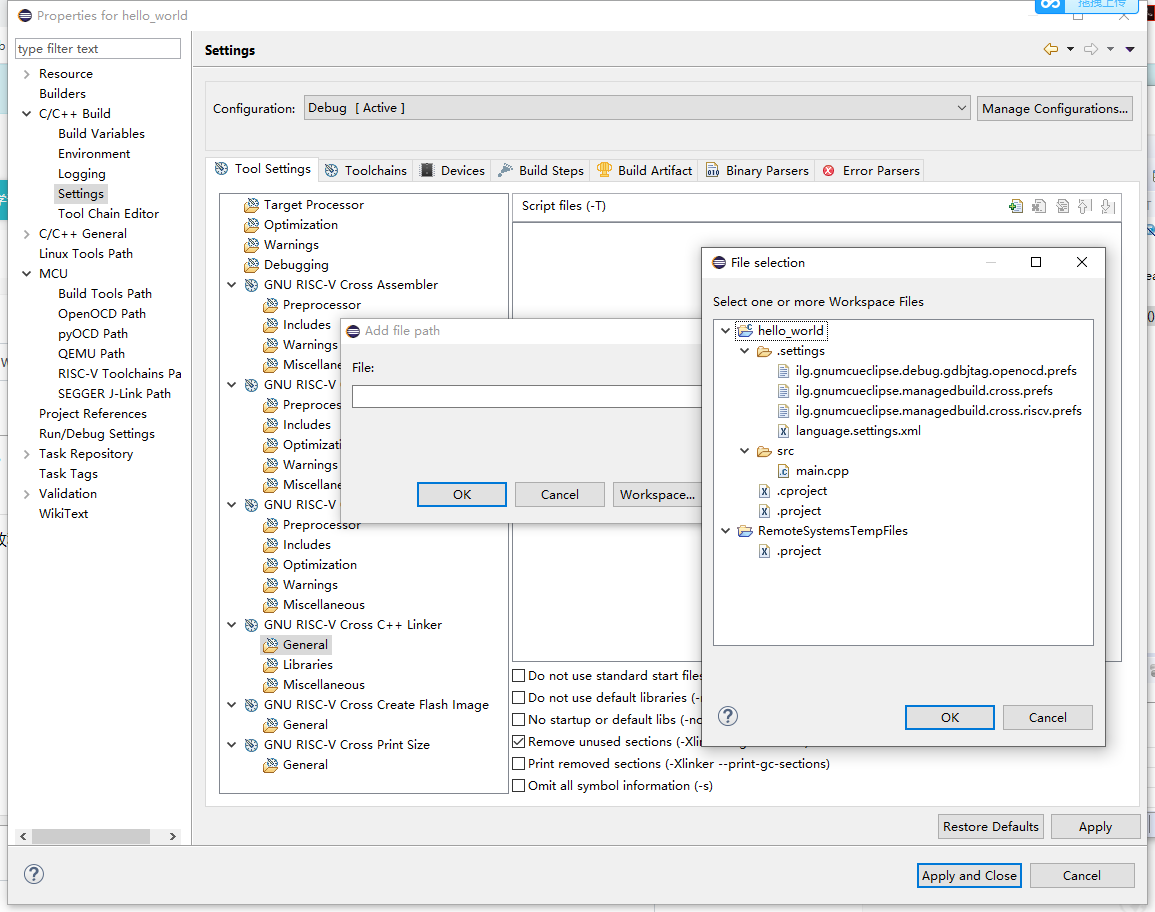Image resolution: width=1155 pixels, height=912 pixels.
Task: Click the Move Down script file icon
Action: pos(1107,207)
